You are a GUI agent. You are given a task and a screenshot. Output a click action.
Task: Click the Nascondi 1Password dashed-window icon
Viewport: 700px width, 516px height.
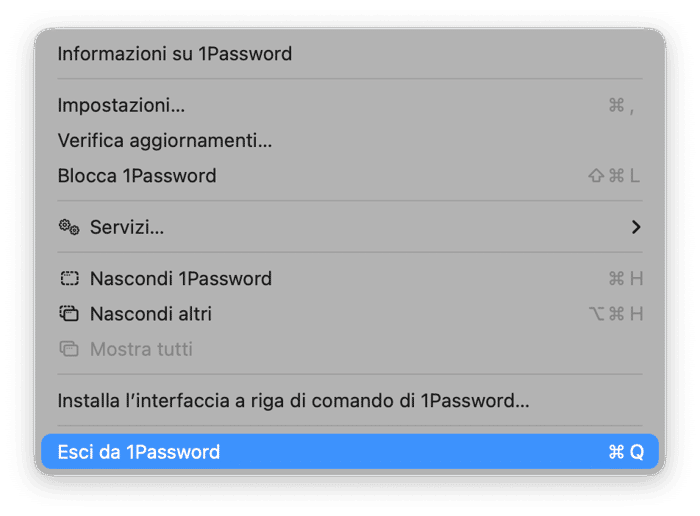point(69,279)
